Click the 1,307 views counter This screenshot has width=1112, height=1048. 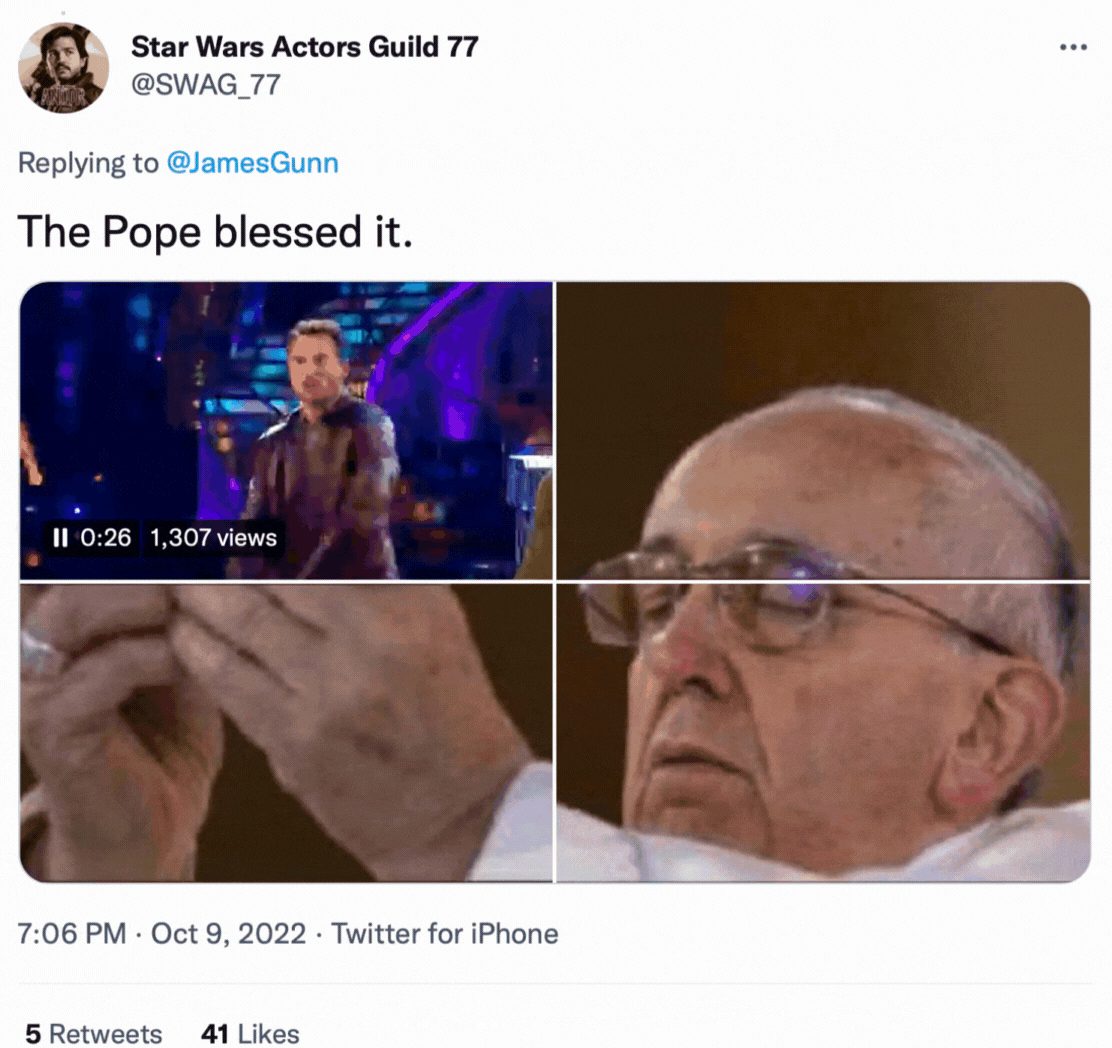(213, 538)
